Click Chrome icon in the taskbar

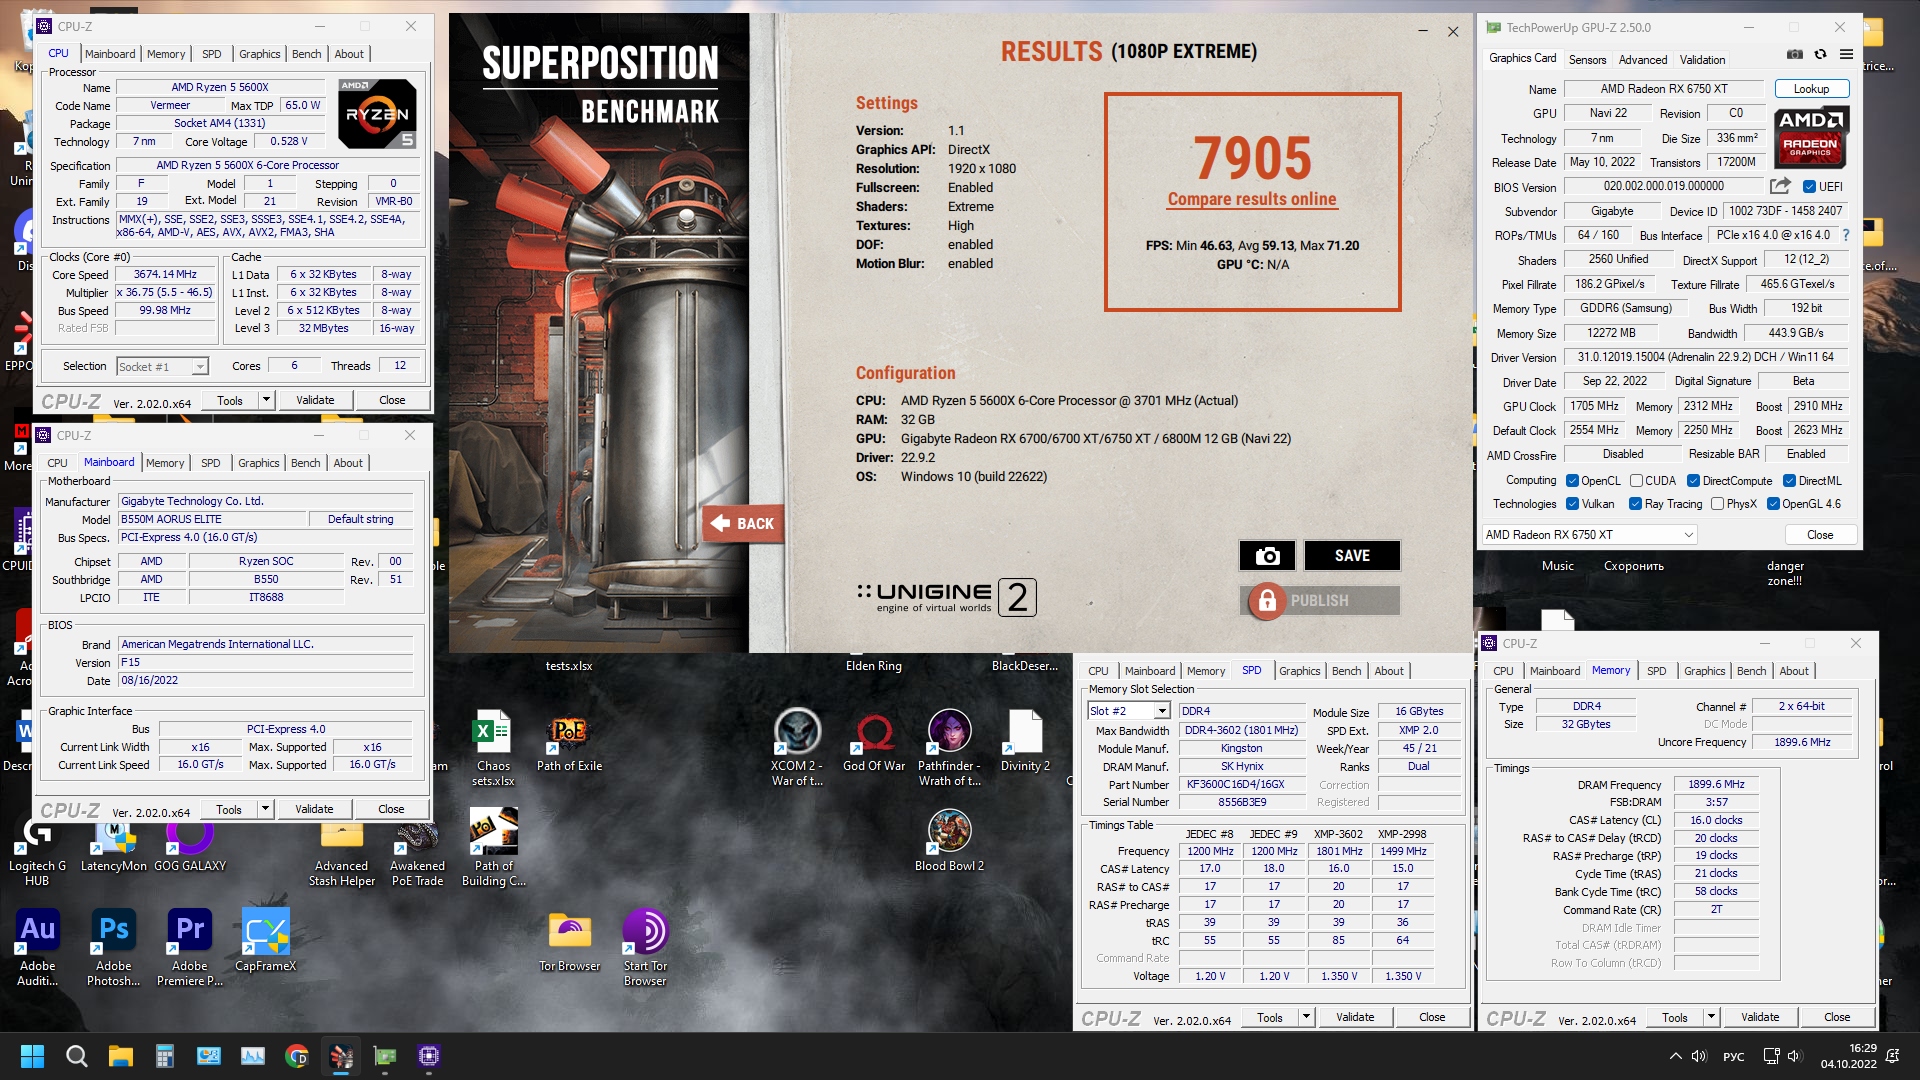point(296,1056)
